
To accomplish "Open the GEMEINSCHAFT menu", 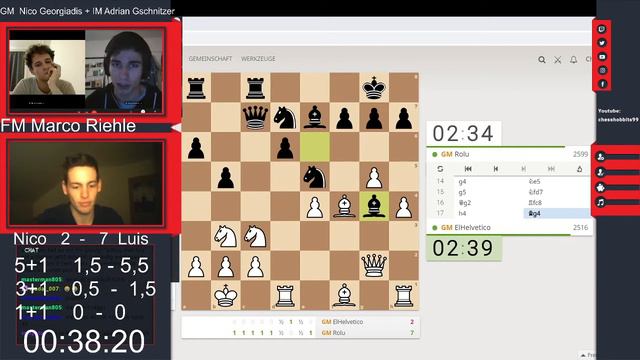I will point(210,59).
